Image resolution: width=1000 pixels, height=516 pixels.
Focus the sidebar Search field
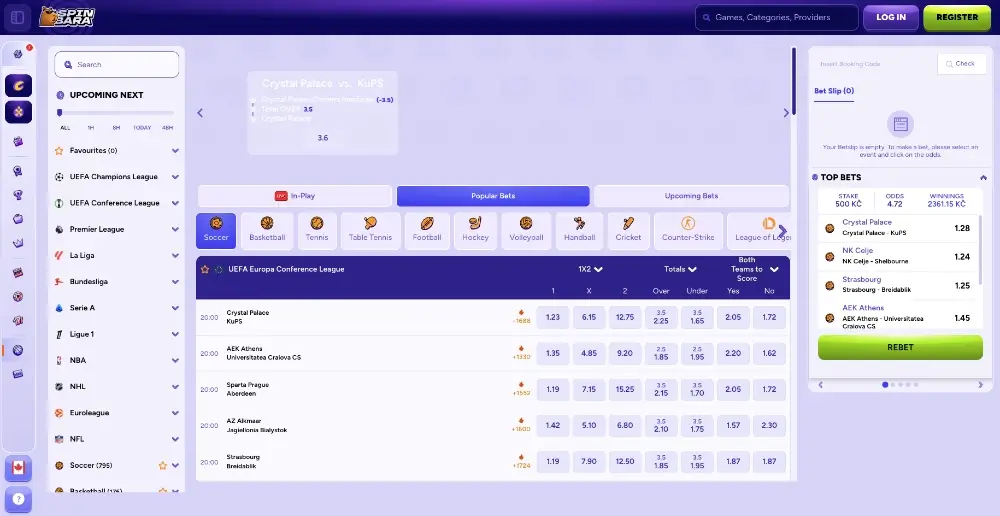(117, 64)
